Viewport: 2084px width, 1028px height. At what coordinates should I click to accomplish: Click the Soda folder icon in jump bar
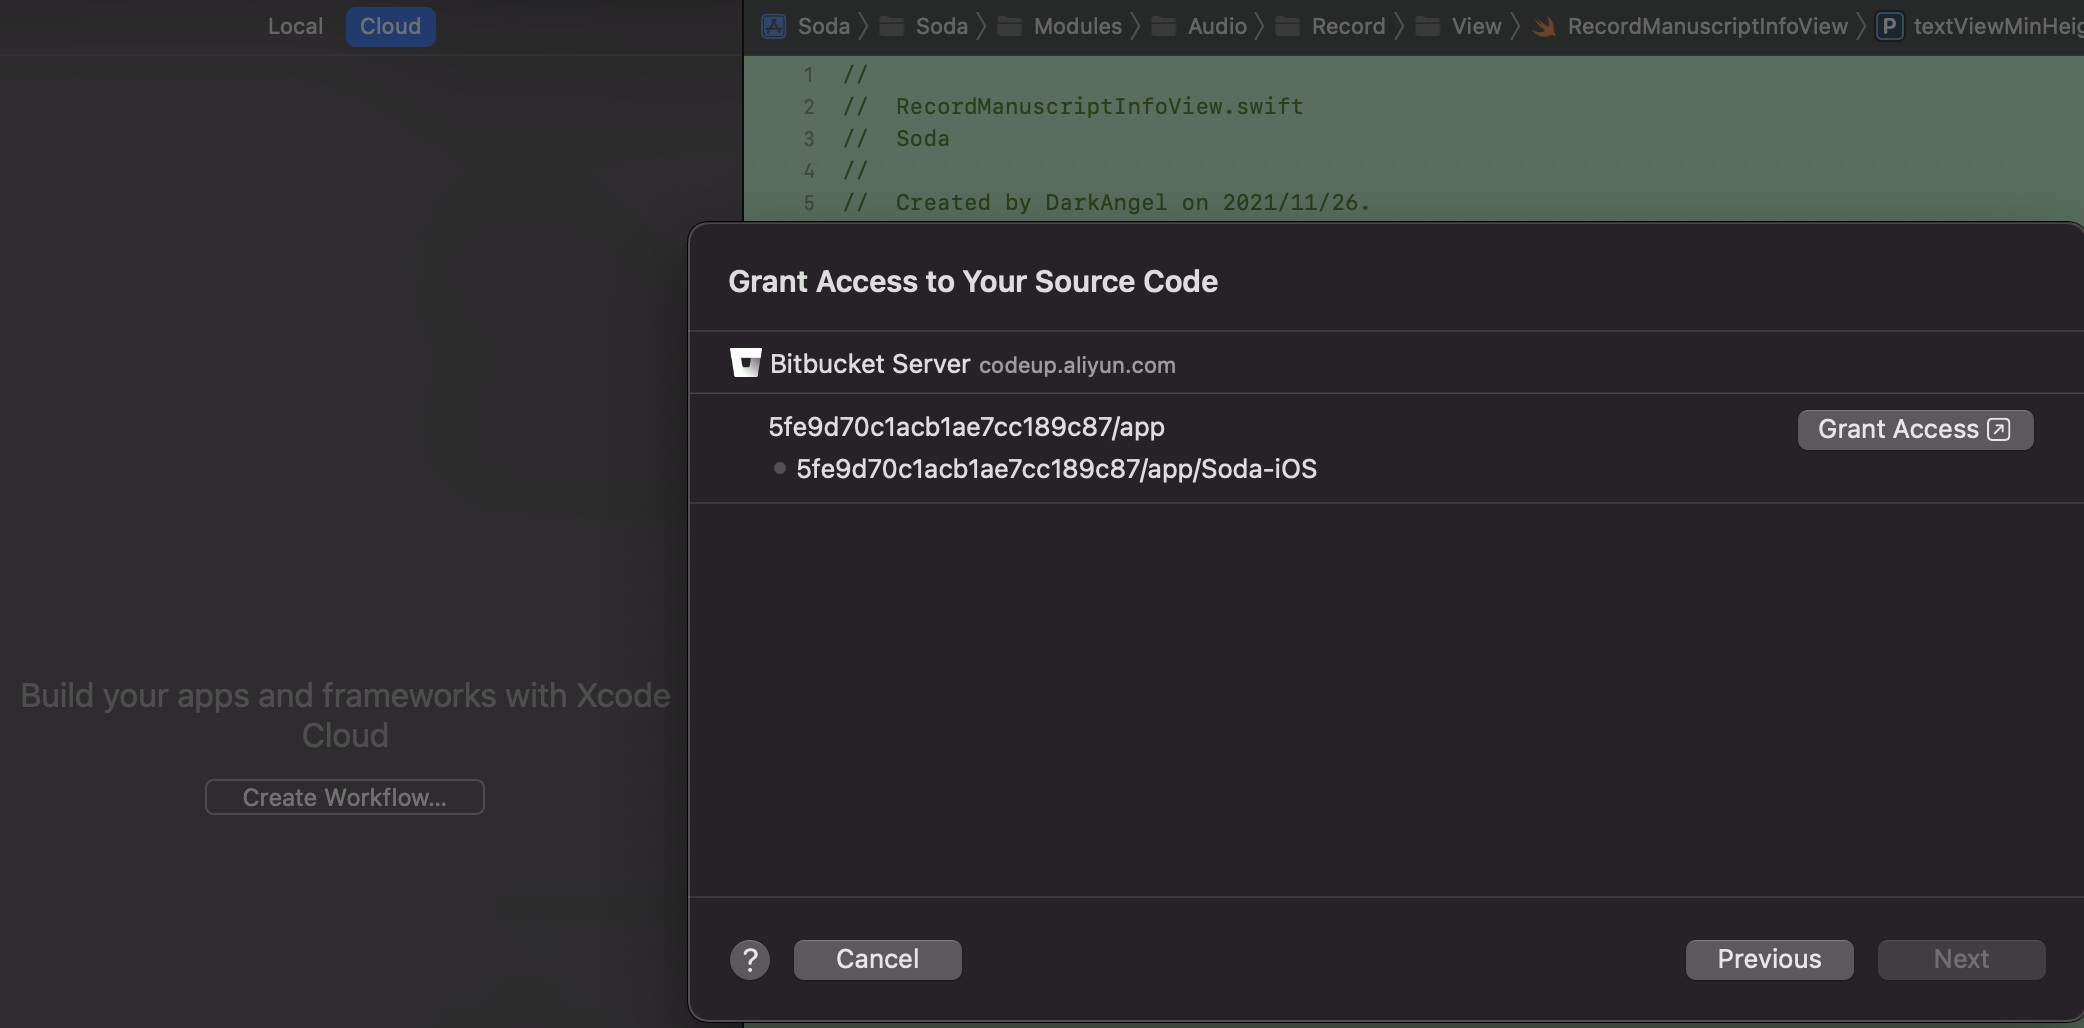pos(891,26)
